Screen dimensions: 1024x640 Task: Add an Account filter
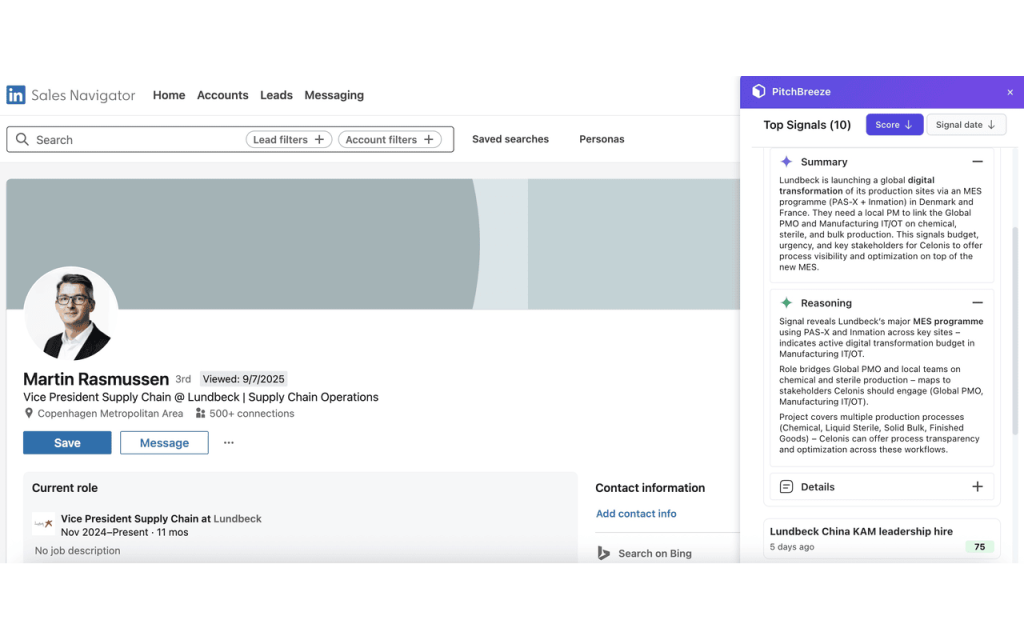click(x=389, y=139)
